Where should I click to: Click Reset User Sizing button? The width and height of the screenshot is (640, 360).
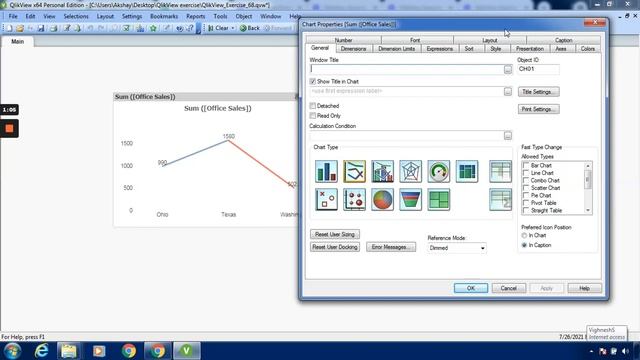335,234
